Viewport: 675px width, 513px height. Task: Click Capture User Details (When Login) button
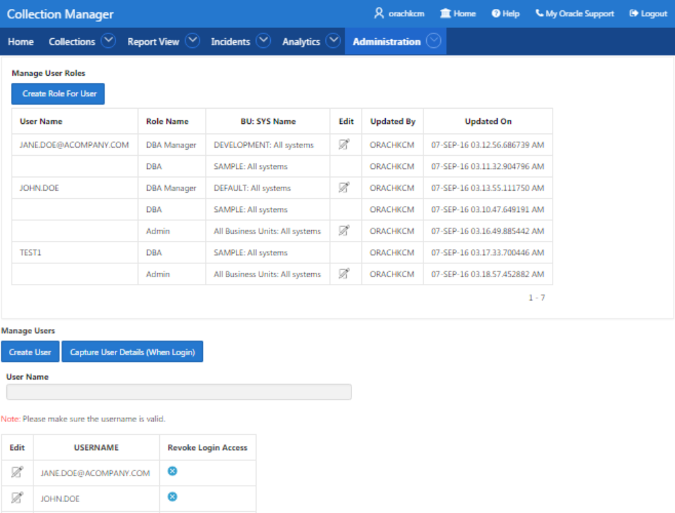point(132,352)
